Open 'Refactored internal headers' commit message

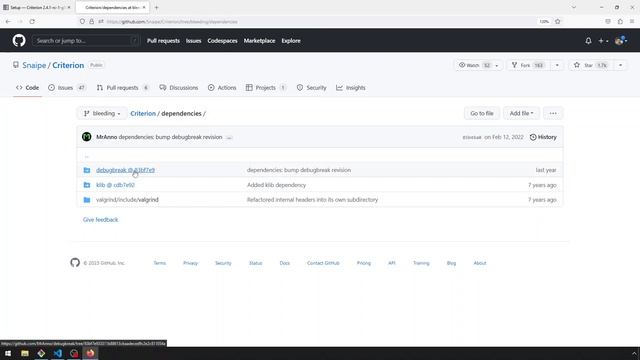pos(312,200)
